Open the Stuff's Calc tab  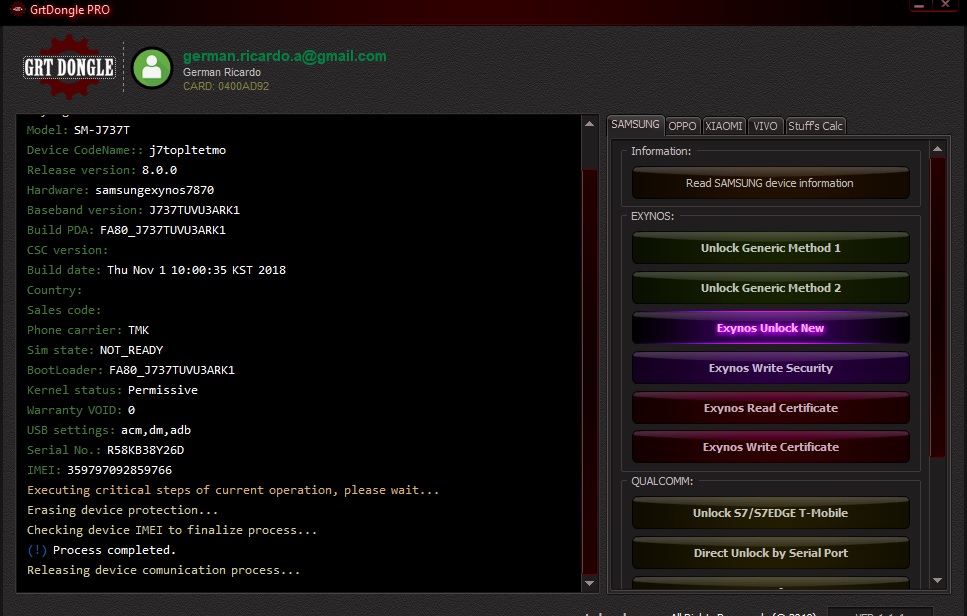815,126
